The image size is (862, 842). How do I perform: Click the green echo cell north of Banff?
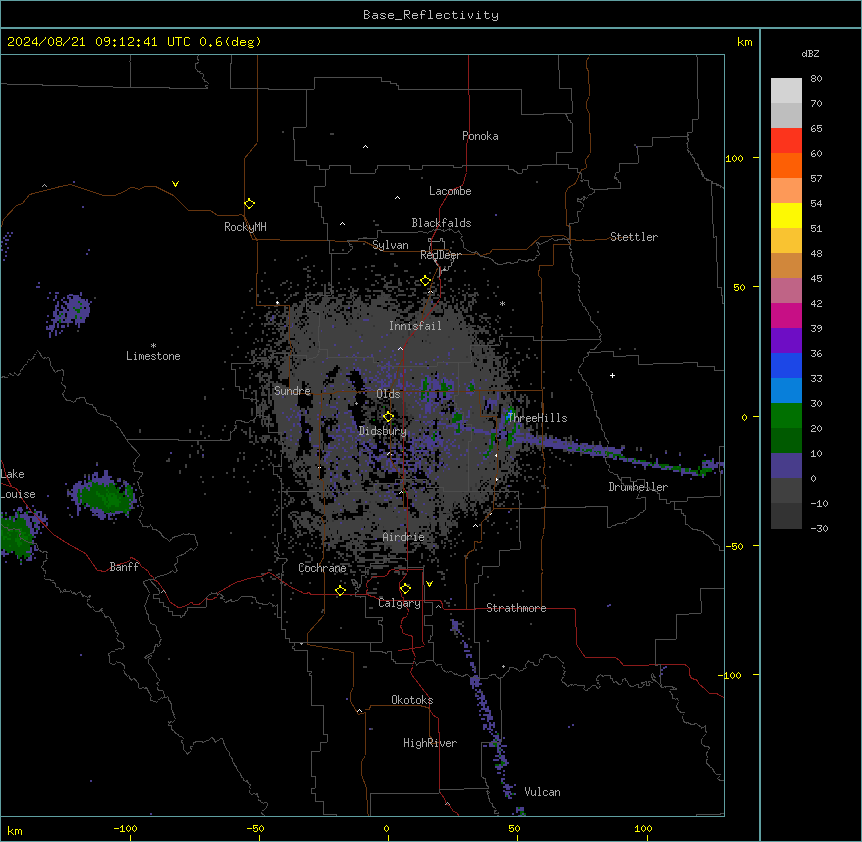pos(103,496)
